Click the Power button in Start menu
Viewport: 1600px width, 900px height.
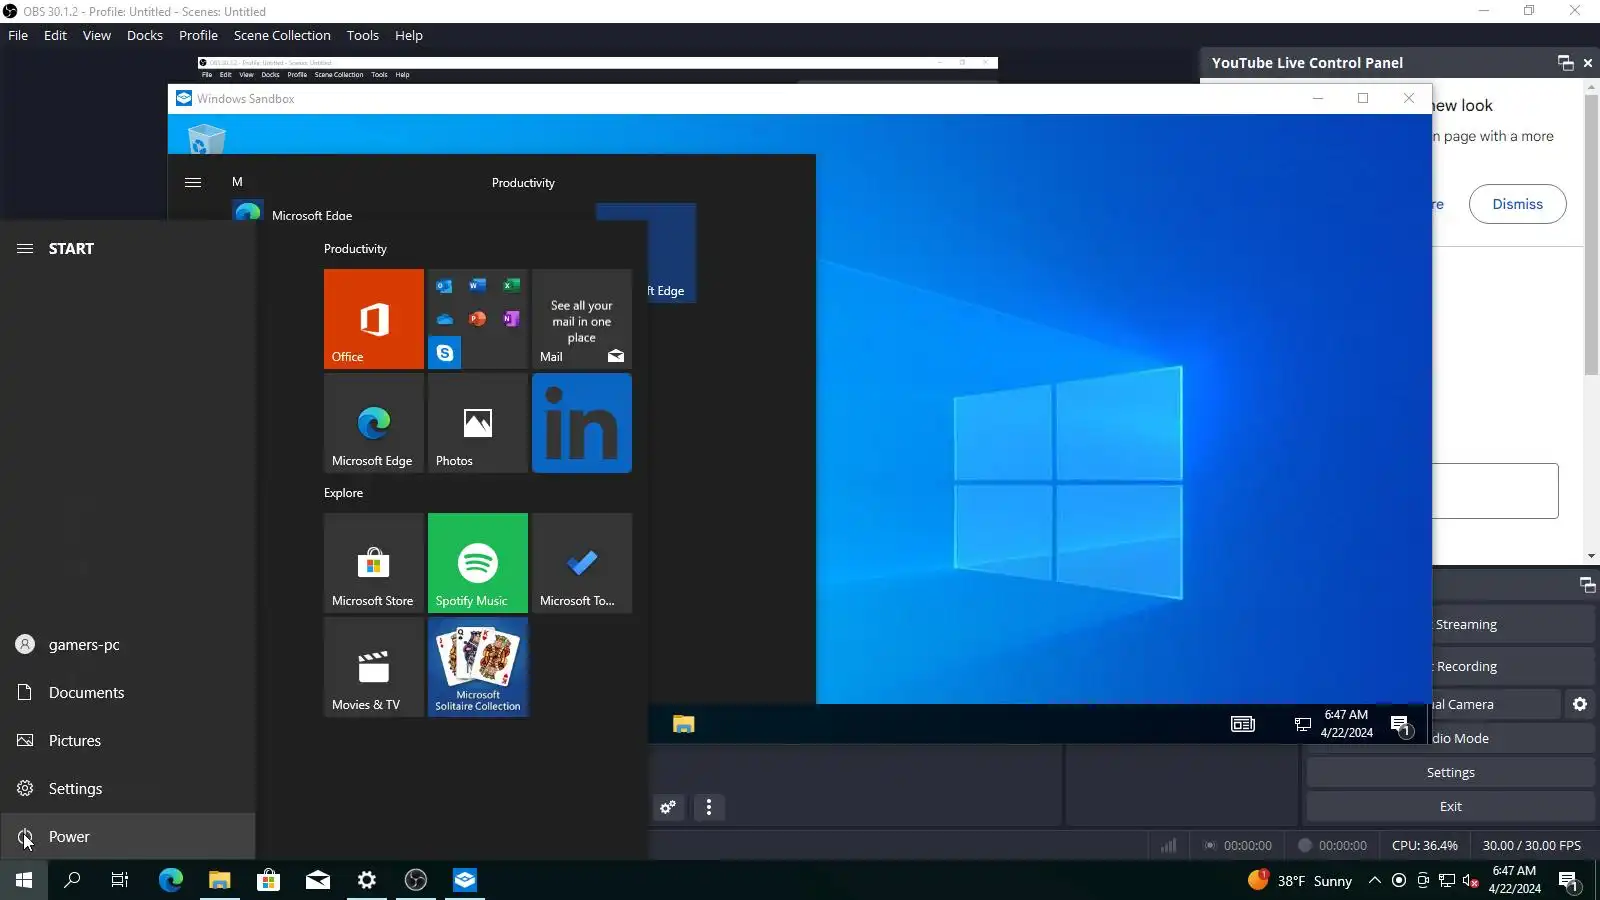pos(128,837)
